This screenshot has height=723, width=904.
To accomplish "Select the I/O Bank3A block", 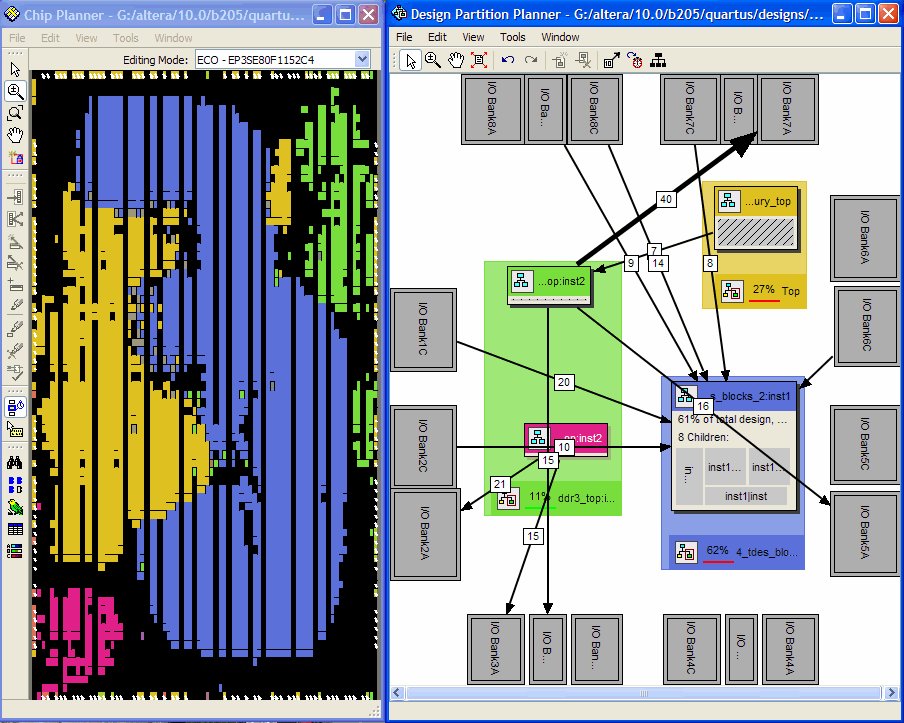I will (x=496, y=649).
